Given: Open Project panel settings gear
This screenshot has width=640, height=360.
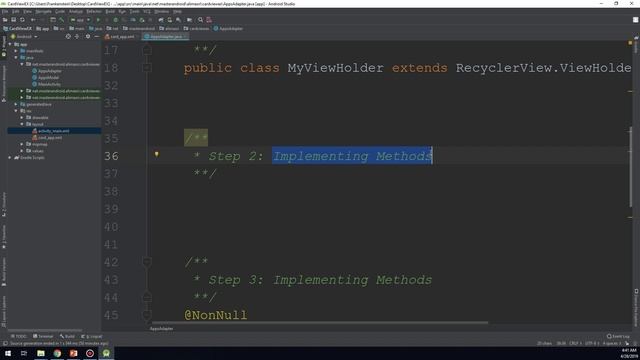Looking at the screenshot, I should (87, 36).
